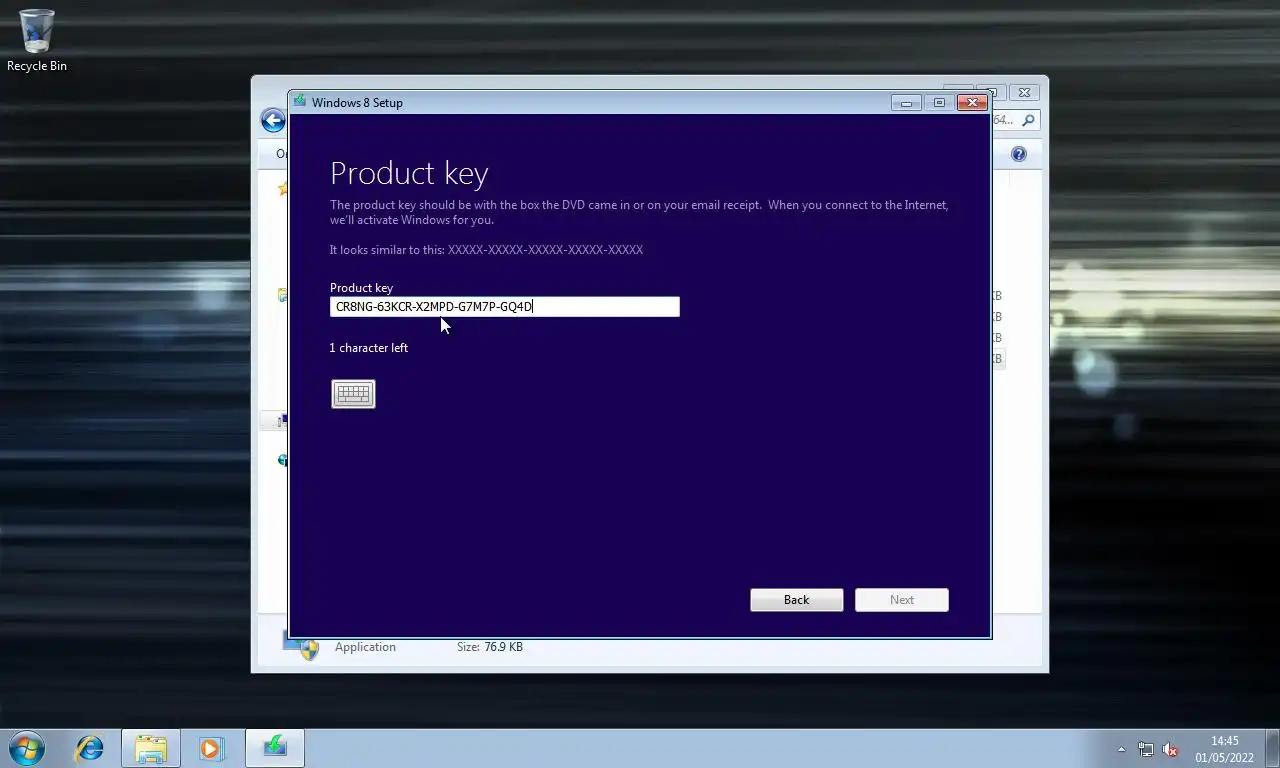Show hidden tray icons arrow
1280x768 pixels.
point(1121,749)
